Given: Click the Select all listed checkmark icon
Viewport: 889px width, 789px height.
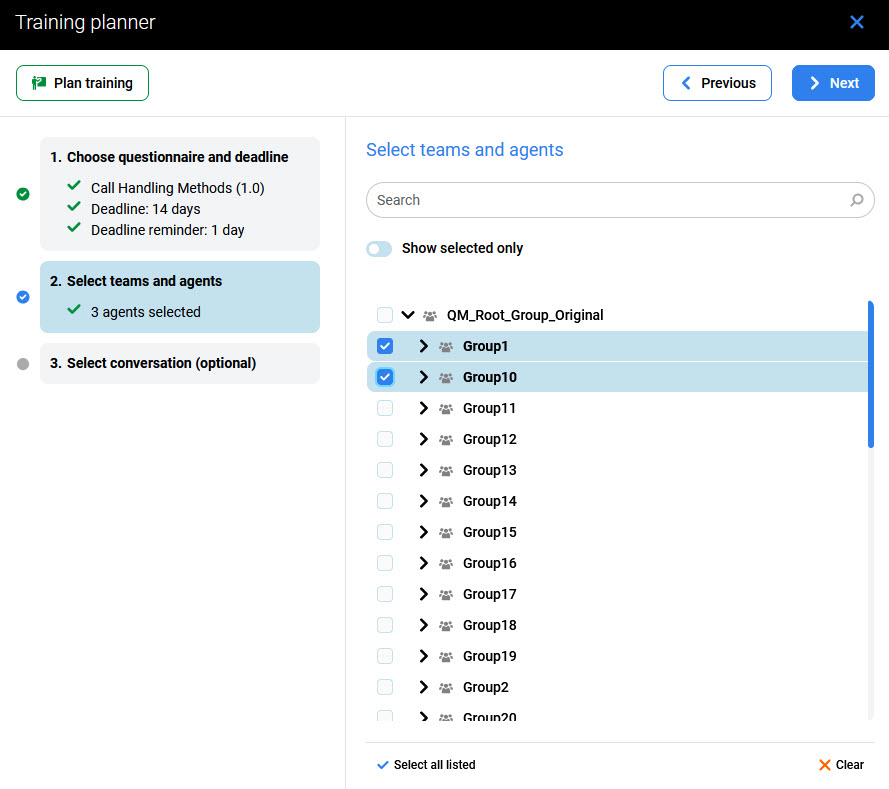Looking at the screenshot, I should (382, 765).
